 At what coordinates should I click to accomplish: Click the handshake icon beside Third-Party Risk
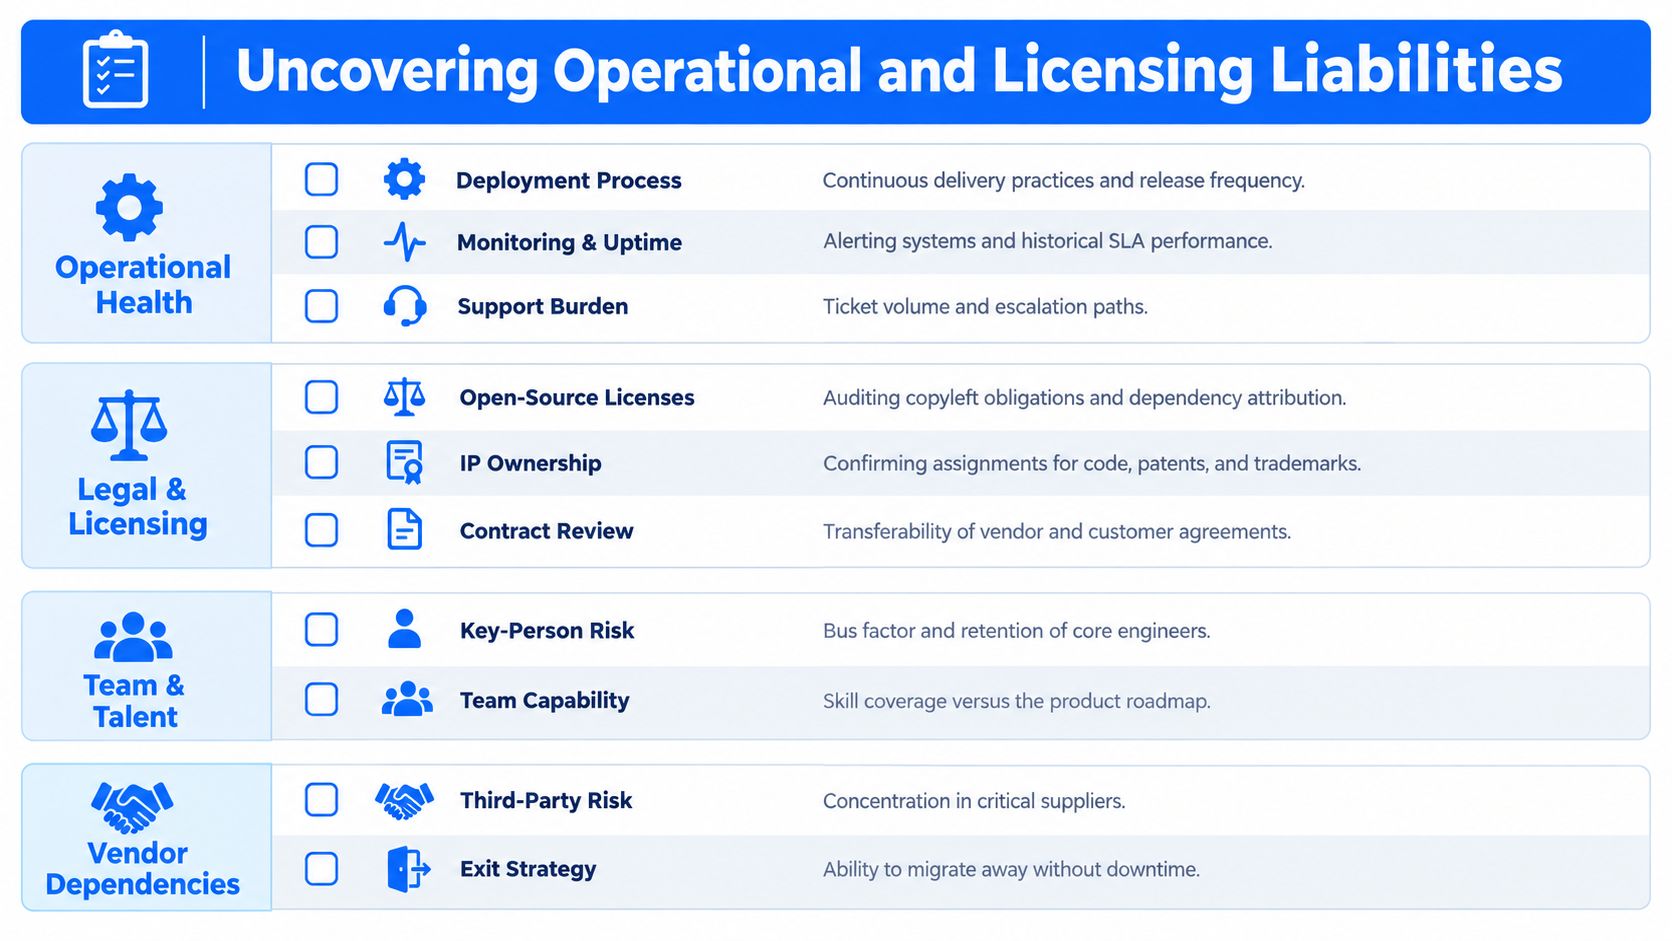pyautogui.click(x=404, y=800)
